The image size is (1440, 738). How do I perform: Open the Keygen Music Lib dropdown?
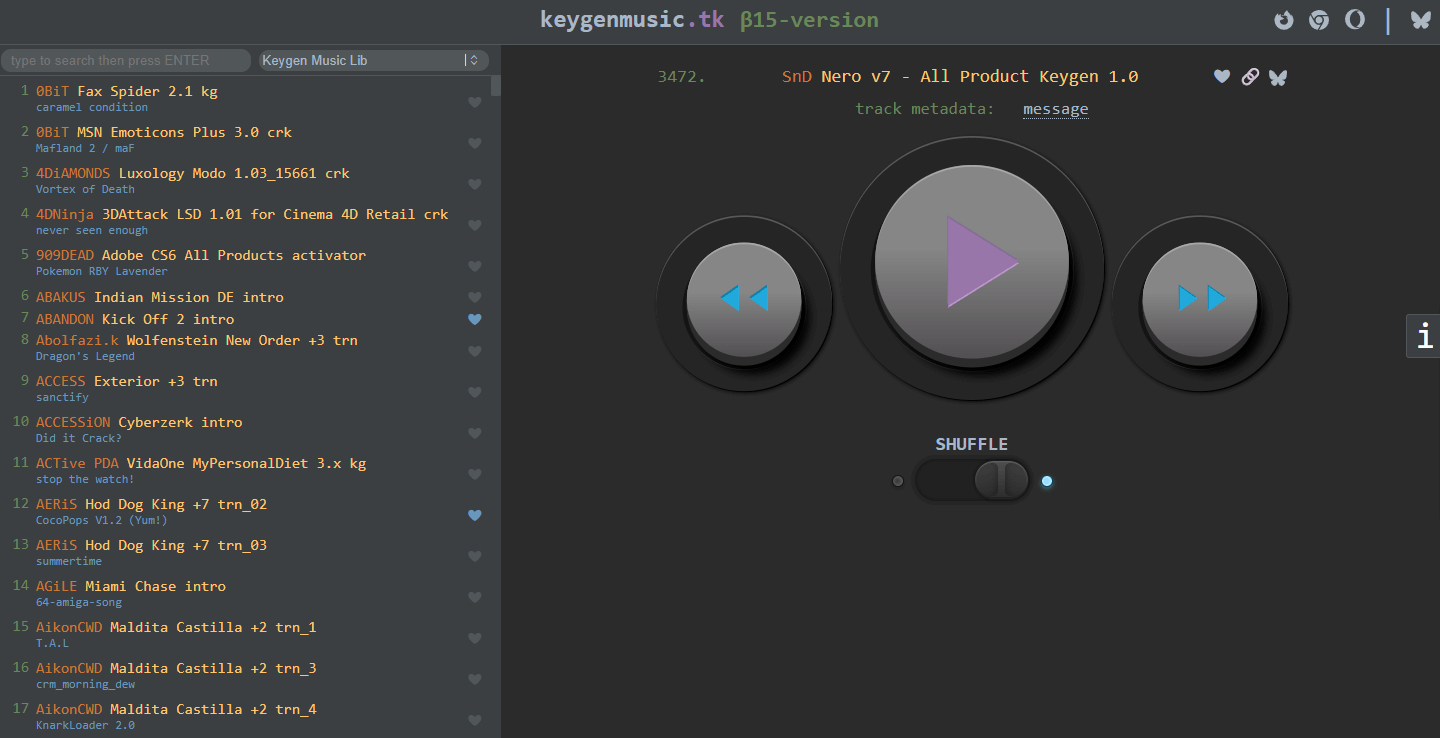point(373,60)
